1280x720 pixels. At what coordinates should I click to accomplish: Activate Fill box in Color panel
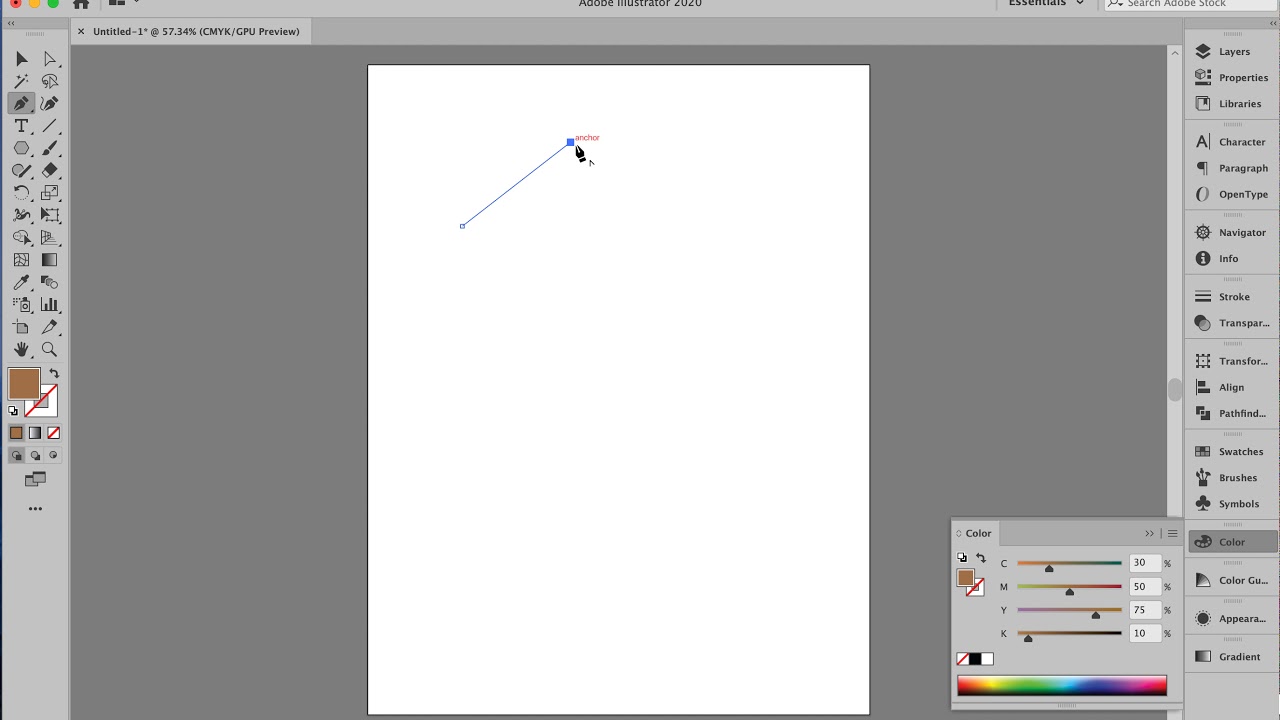point(965,577)
